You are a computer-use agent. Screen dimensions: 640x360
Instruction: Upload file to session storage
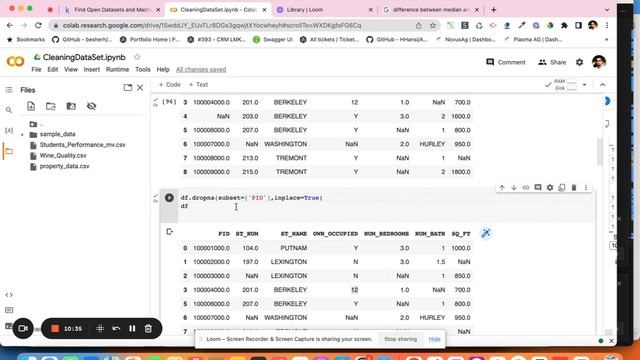pos(31,106)
